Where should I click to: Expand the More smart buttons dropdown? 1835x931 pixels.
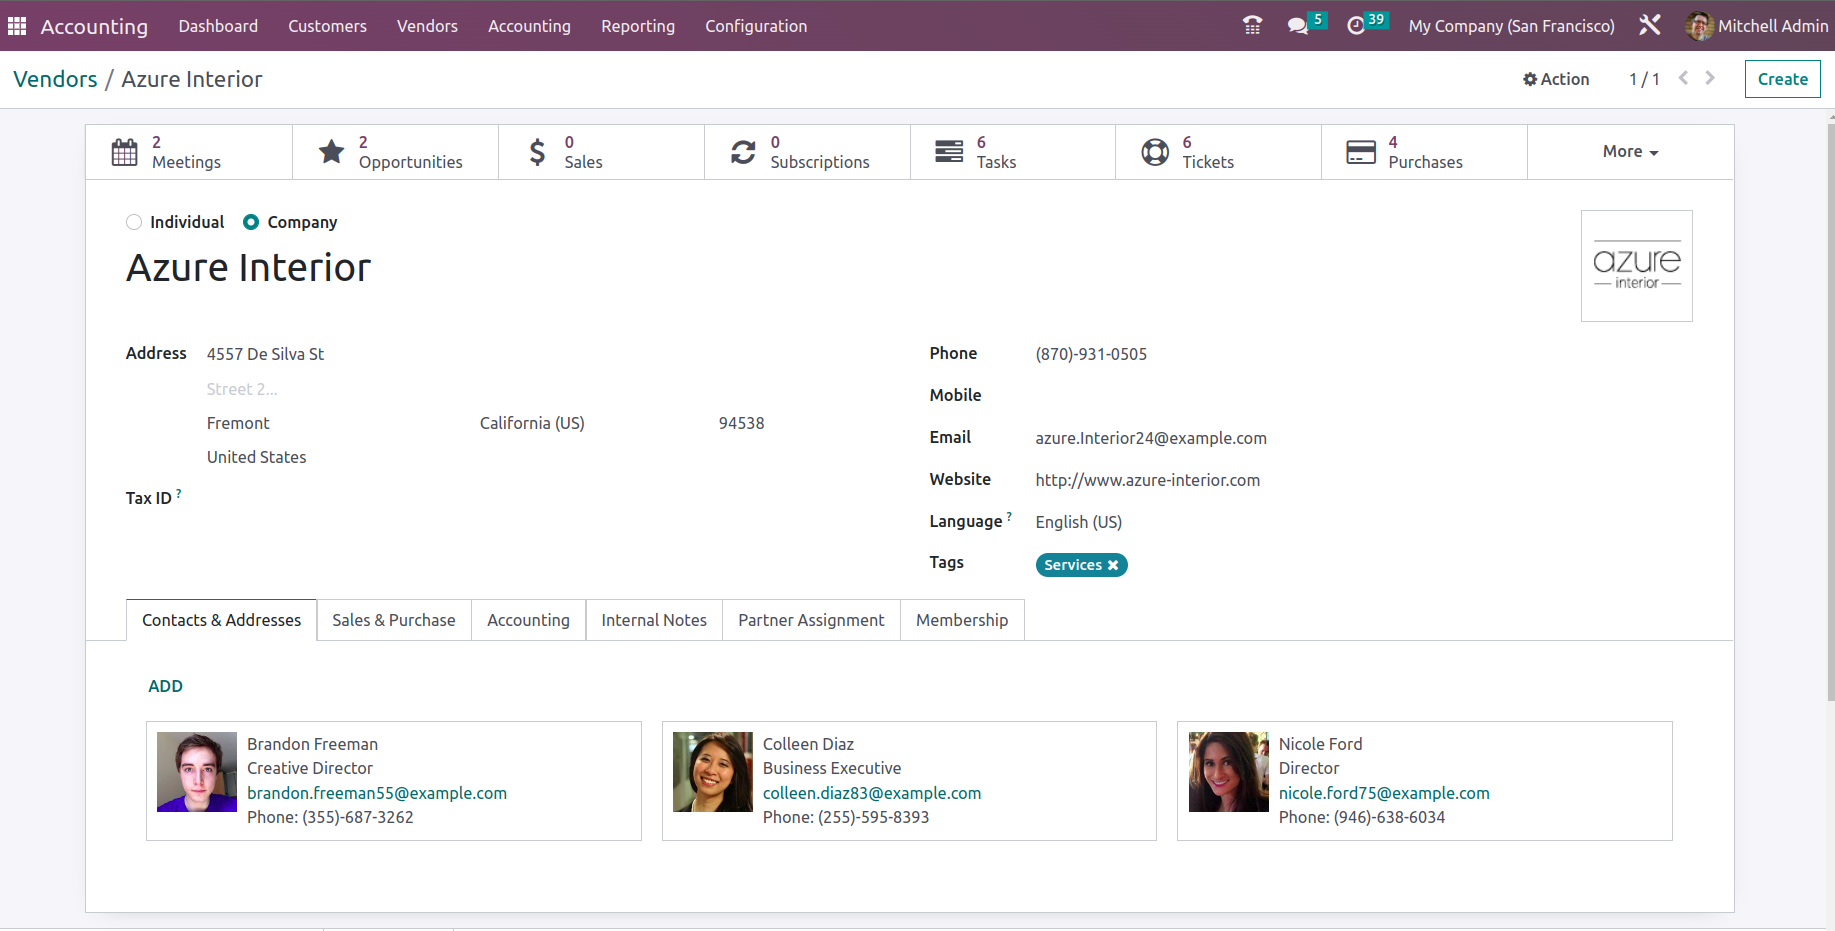(x=1631, y=152)
